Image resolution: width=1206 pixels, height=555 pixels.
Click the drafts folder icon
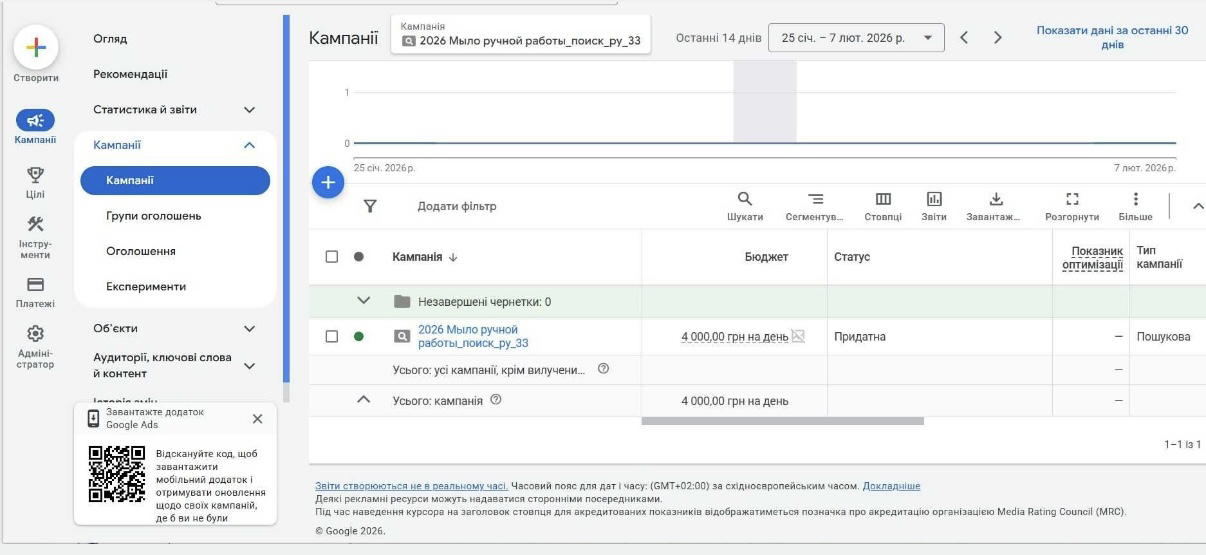coord(402,301)
